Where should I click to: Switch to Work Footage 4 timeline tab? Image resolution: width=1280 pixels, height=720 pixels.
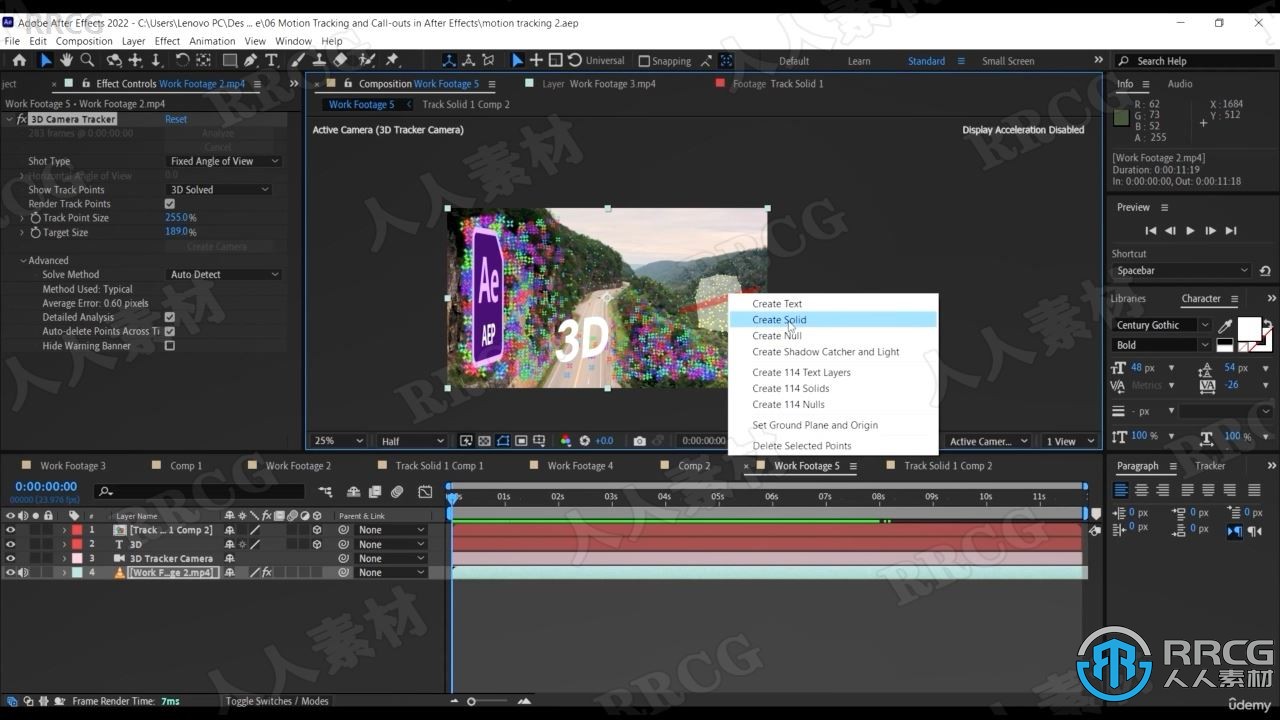click(580, 466)
